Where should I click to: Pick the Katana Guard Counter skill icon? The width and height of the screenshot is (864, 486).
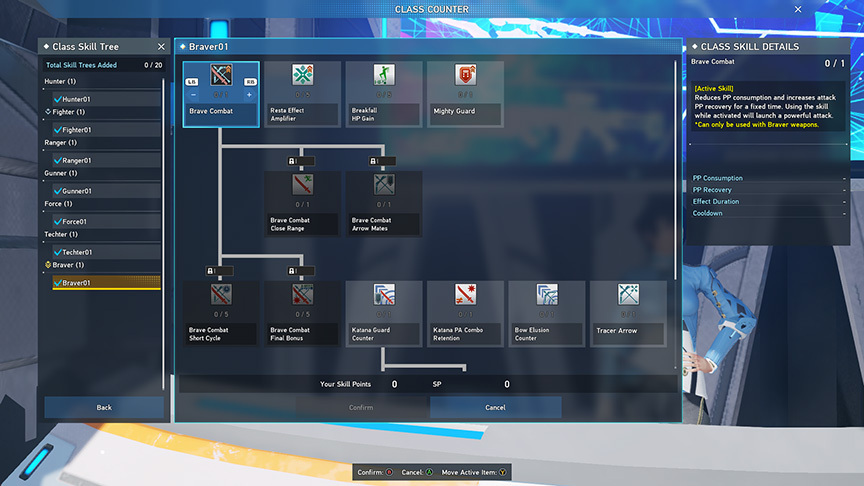coord(384,295)
